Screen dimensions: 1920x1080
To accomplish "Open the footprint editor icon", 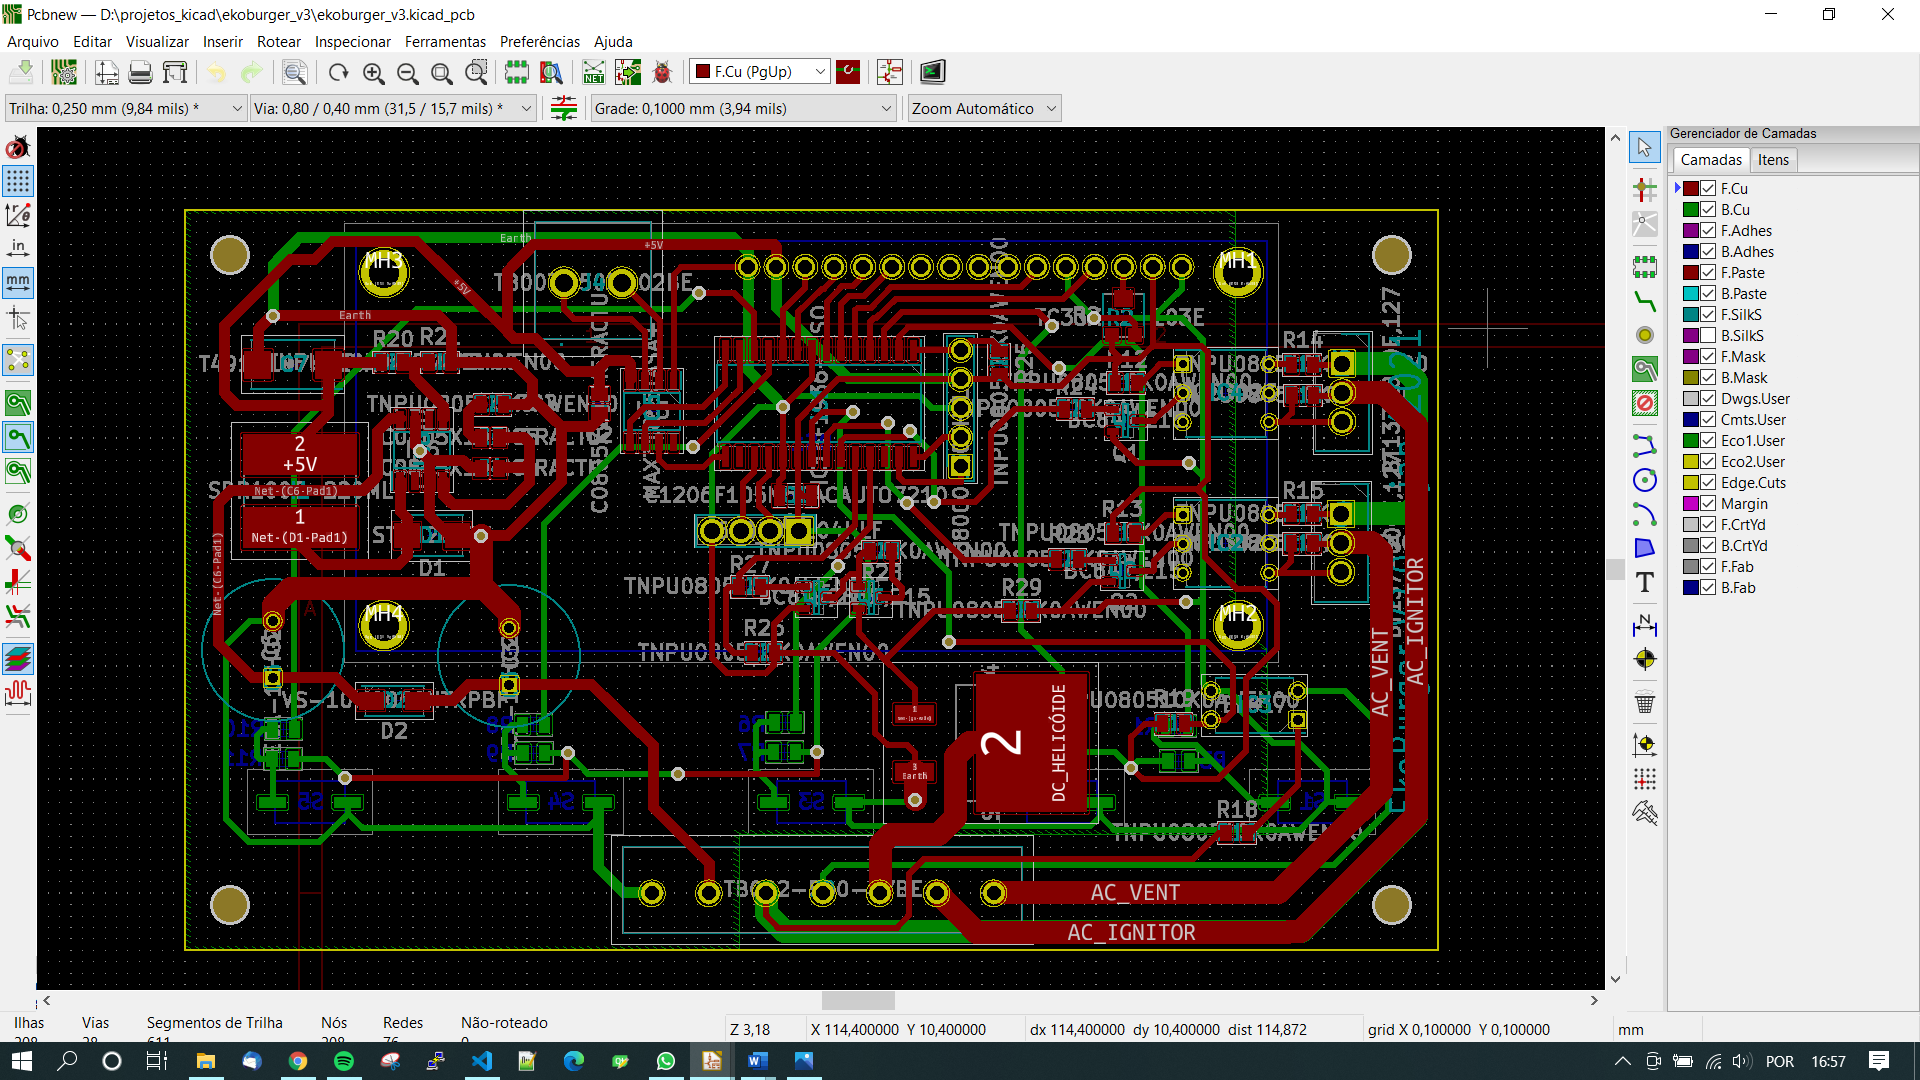I will [x=516, y=72].
